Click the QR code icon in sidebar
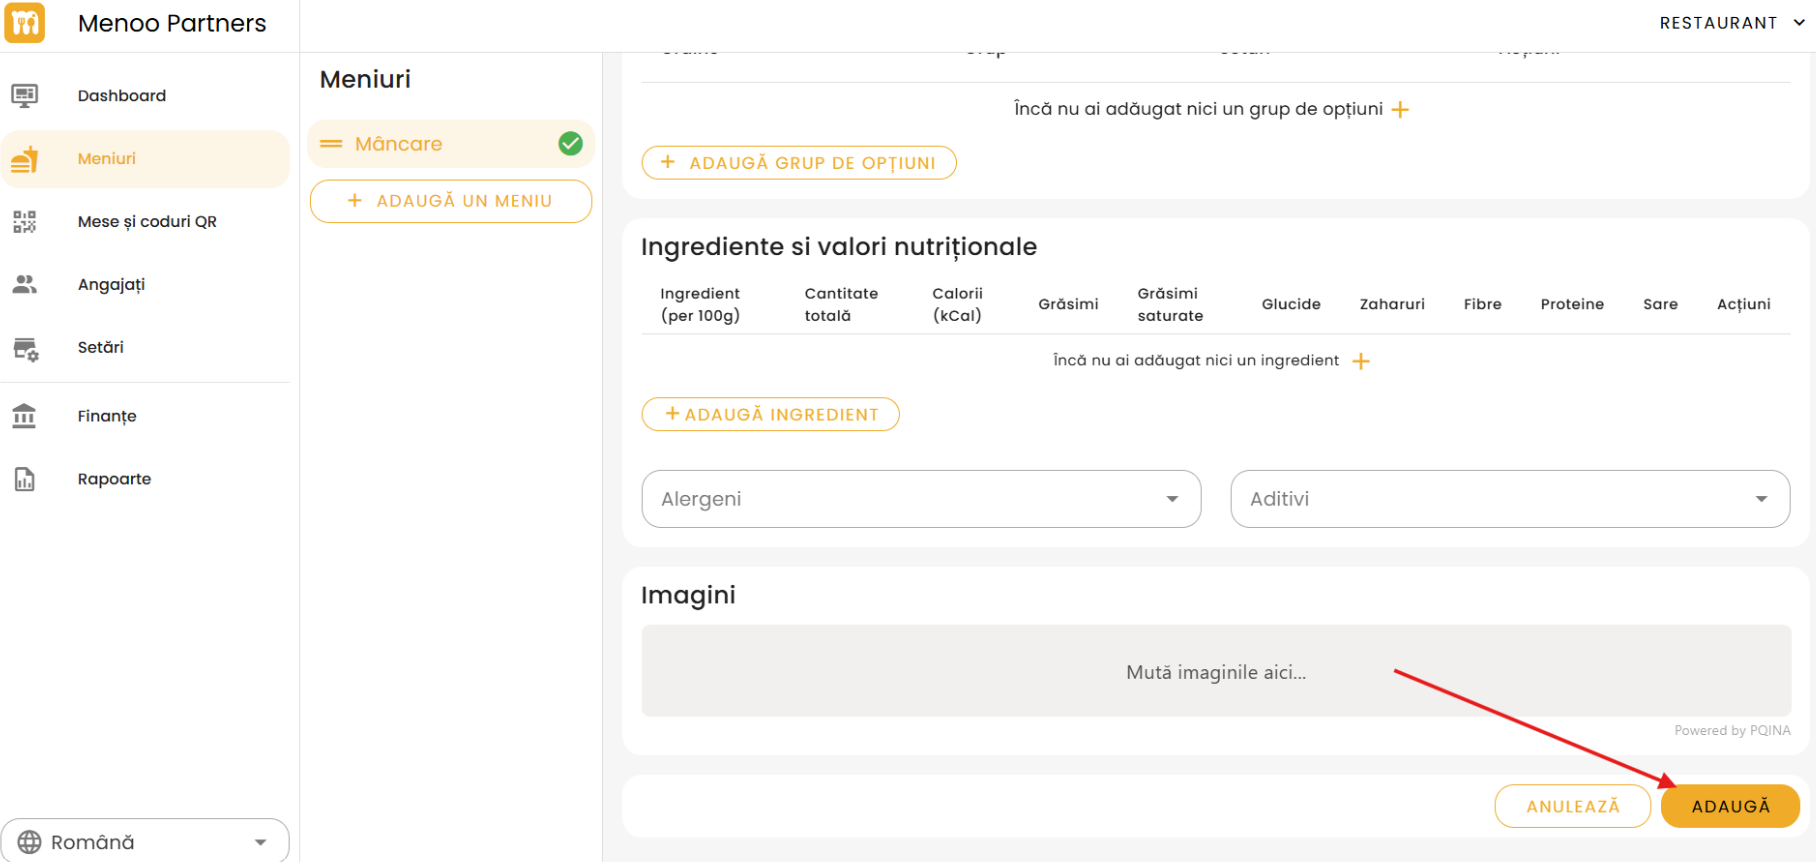1816x862 pixels. [25, 221]
